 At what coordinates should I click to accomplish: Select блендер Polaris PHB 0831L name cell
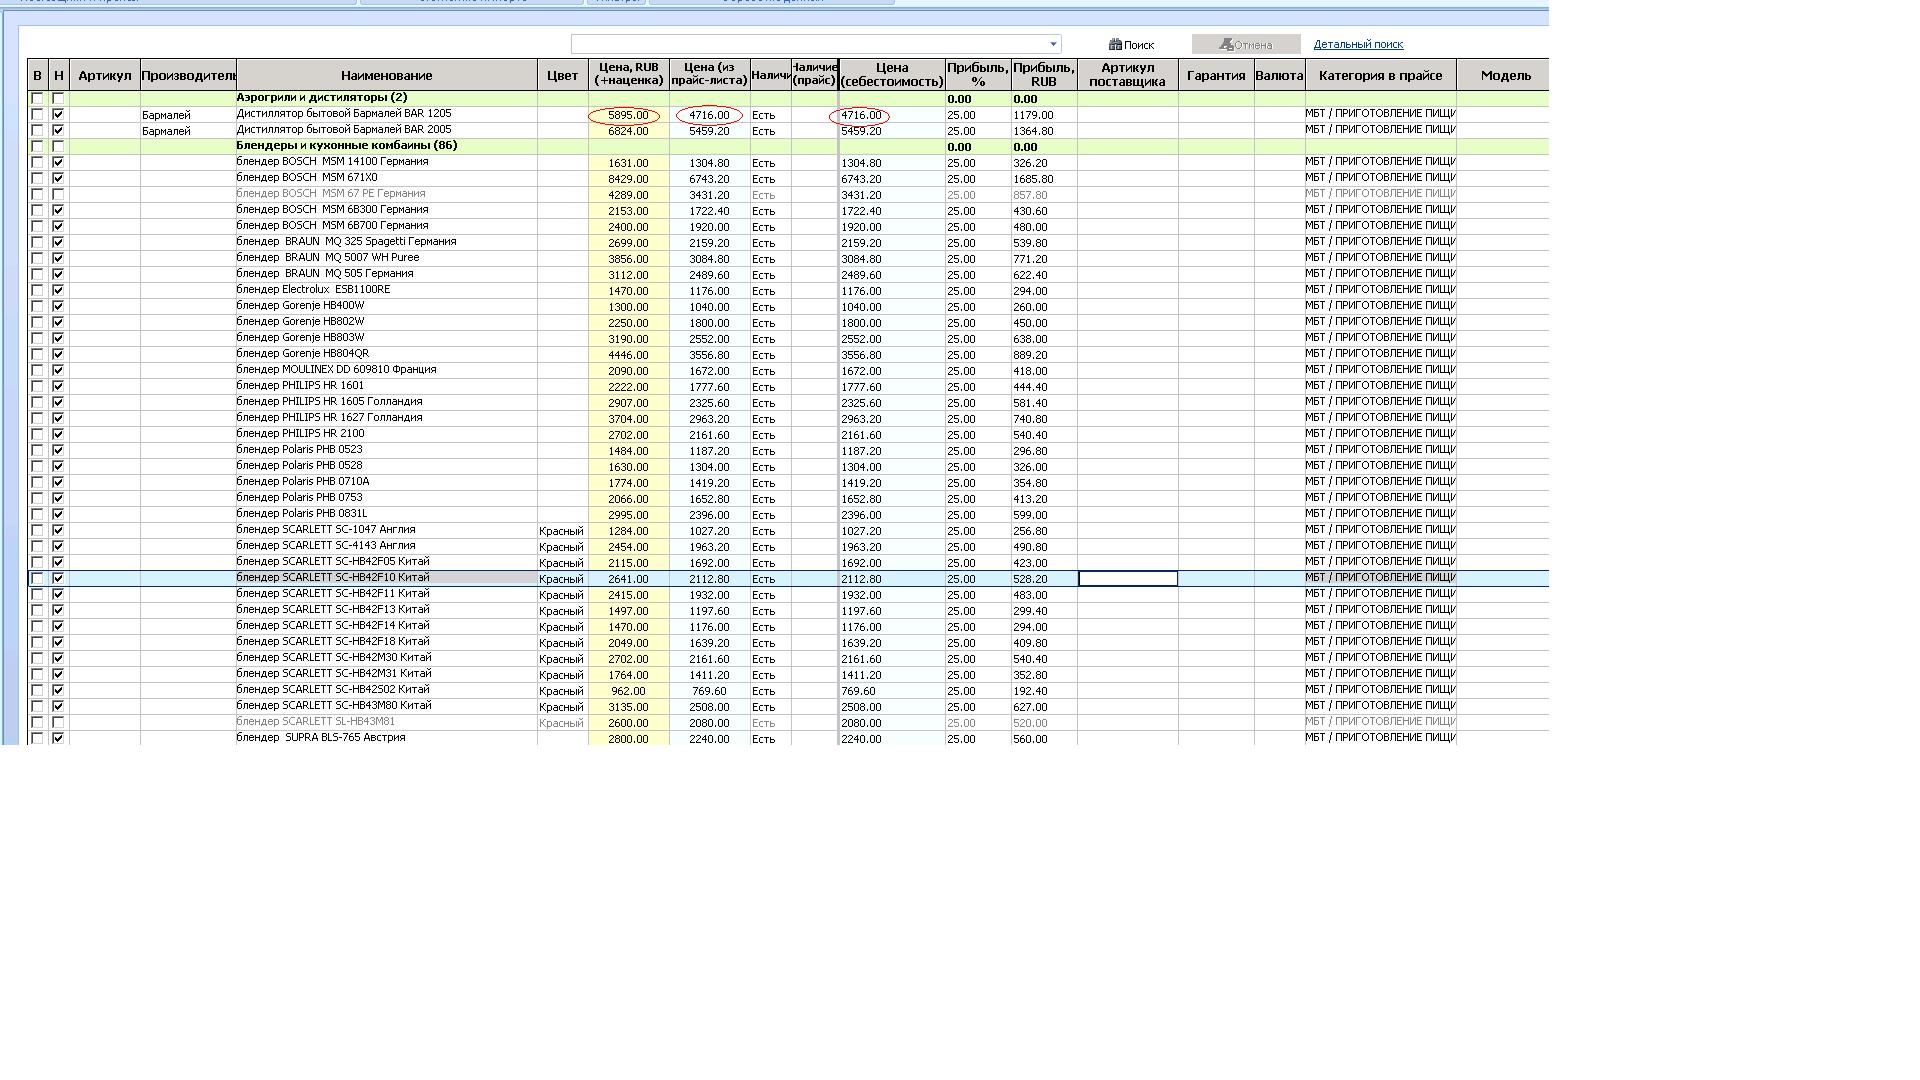point(386,514)
